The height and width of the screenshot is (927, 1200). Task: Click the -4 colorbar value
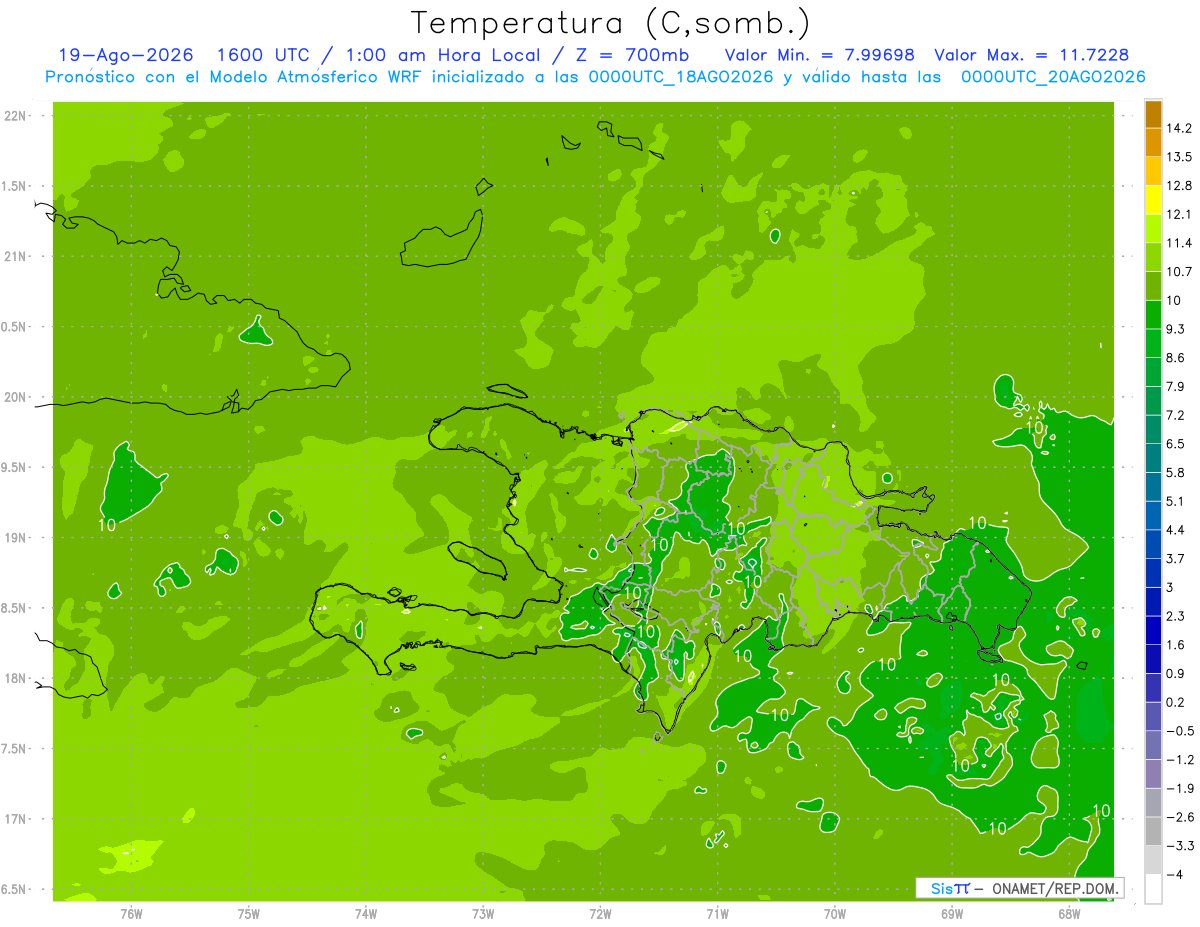(x=1174, y=875)
